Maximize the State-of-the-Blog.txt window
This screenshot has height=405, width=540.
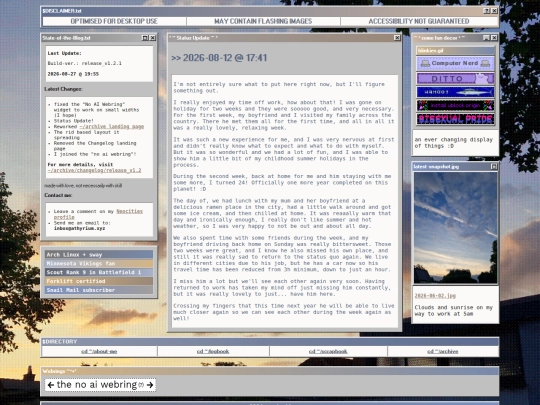pos(145,38)
